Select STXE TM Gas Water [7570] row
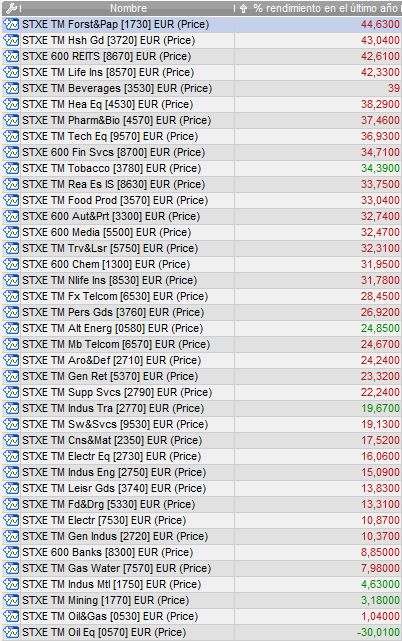The width and height of the screenshot is (402, 641). (201, 568)
